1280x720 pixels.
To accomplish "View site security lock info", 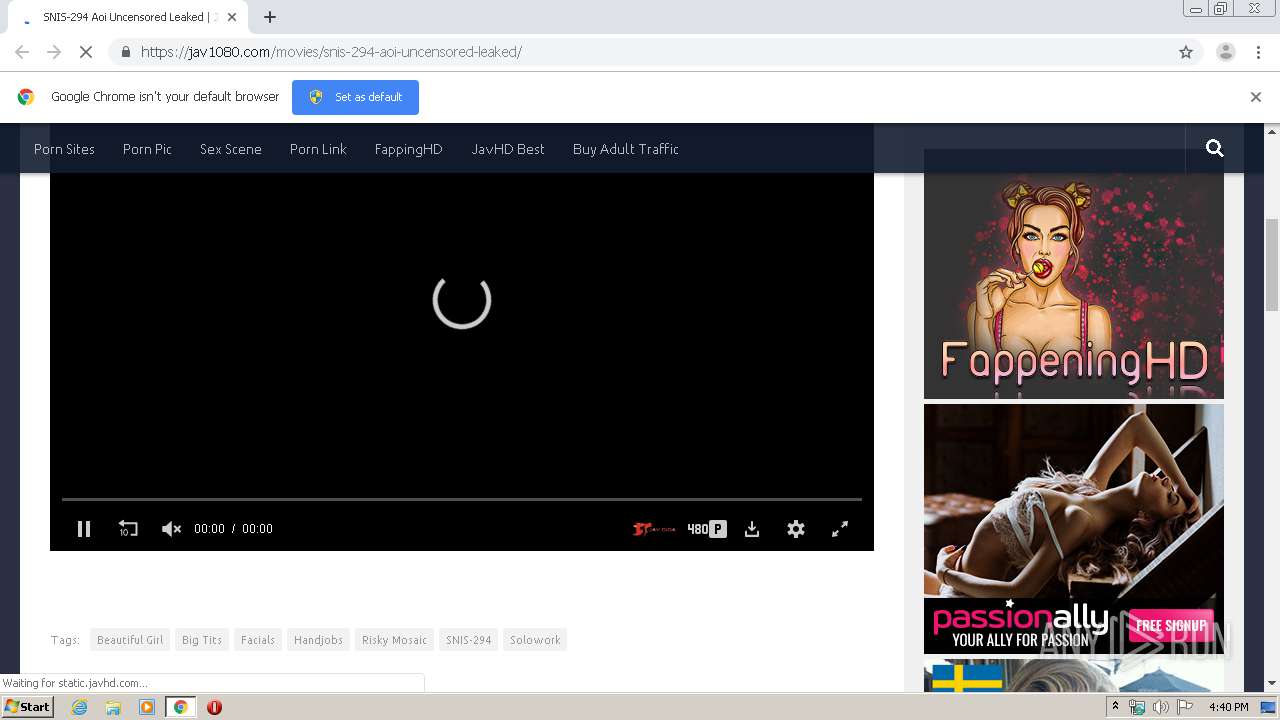I will (125, 52).
